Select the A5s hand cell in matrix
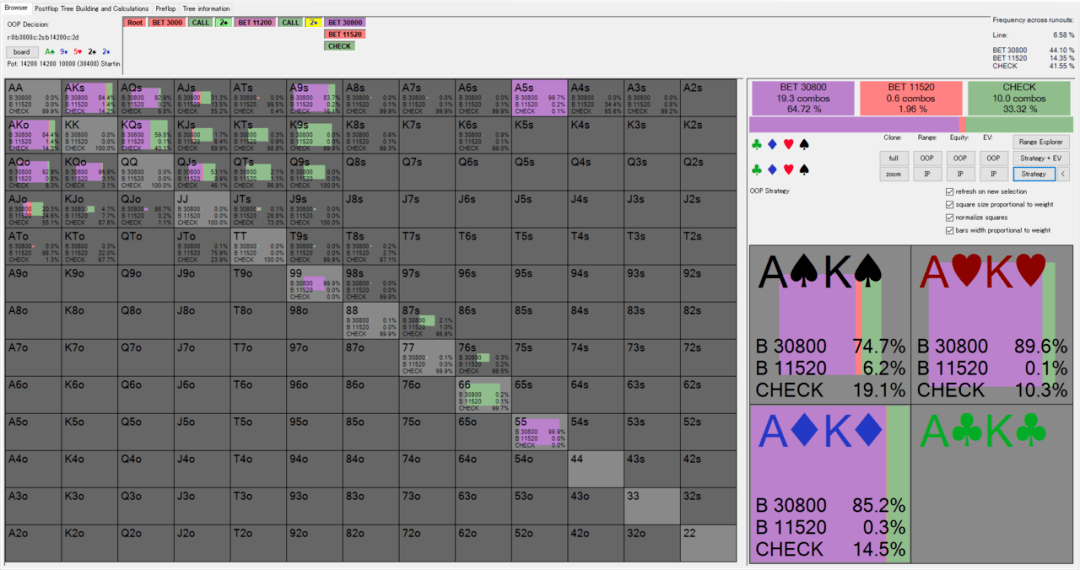Viewport: 1080px width, 570px height. coord(539,98)
